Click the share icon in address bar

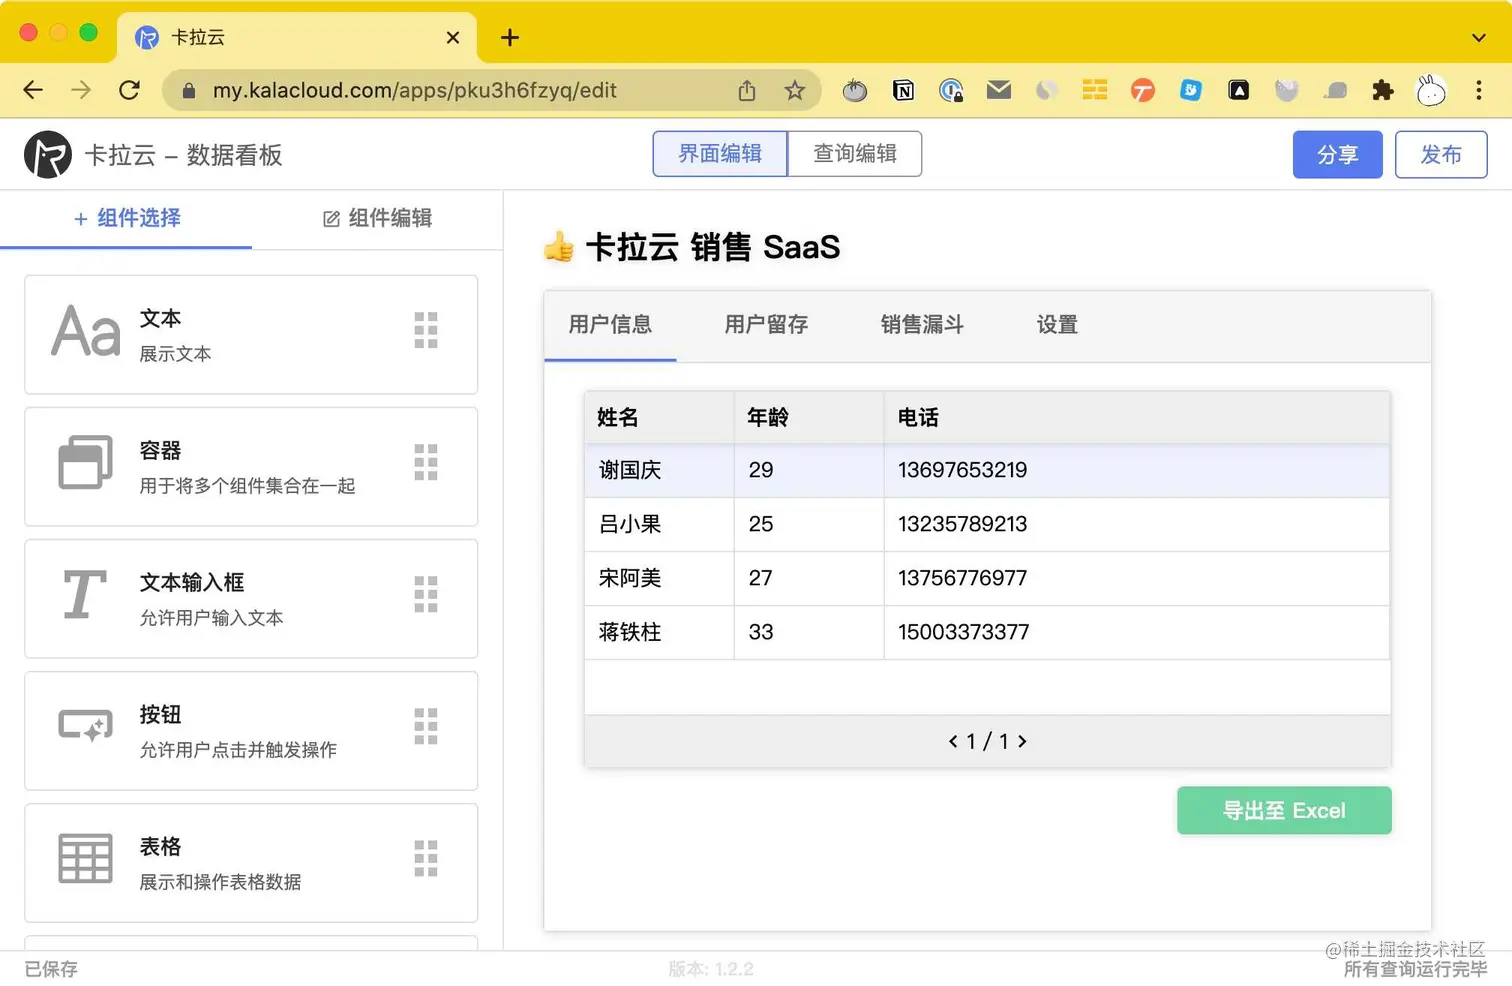coord(747,91)
